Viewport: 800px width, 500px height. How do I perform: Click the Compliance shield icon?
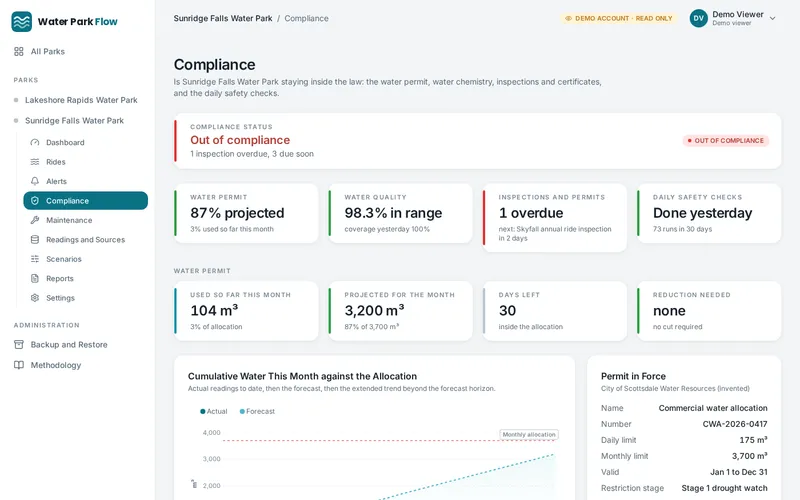(35, 201)
